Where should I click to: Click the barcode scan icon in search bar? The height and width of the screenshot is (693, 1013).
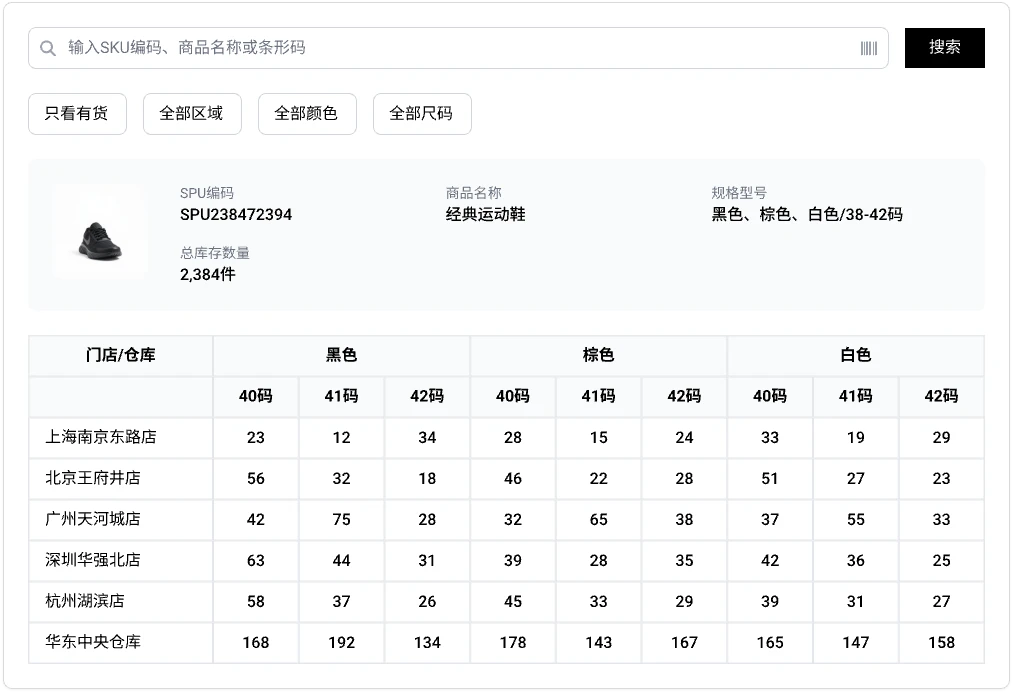point(869,48)
